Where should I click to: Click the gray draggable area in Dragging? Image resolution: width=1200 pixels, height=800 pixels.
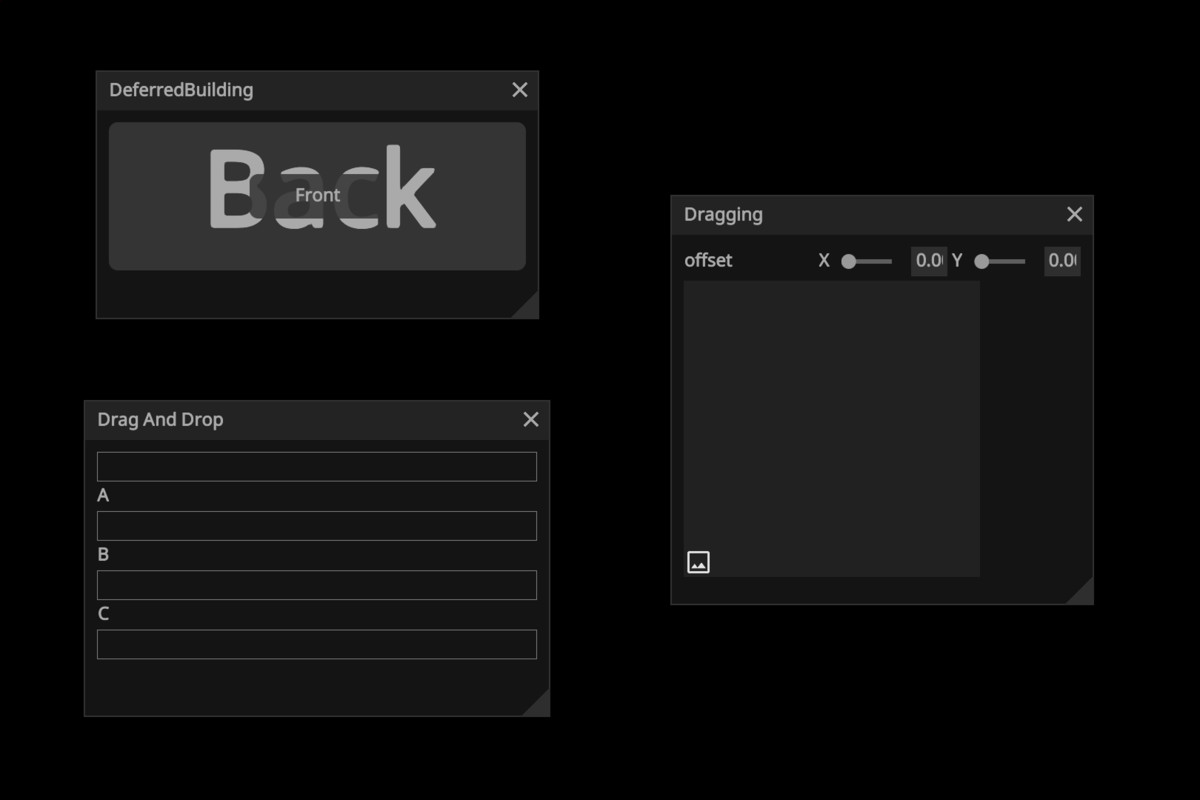831,429
